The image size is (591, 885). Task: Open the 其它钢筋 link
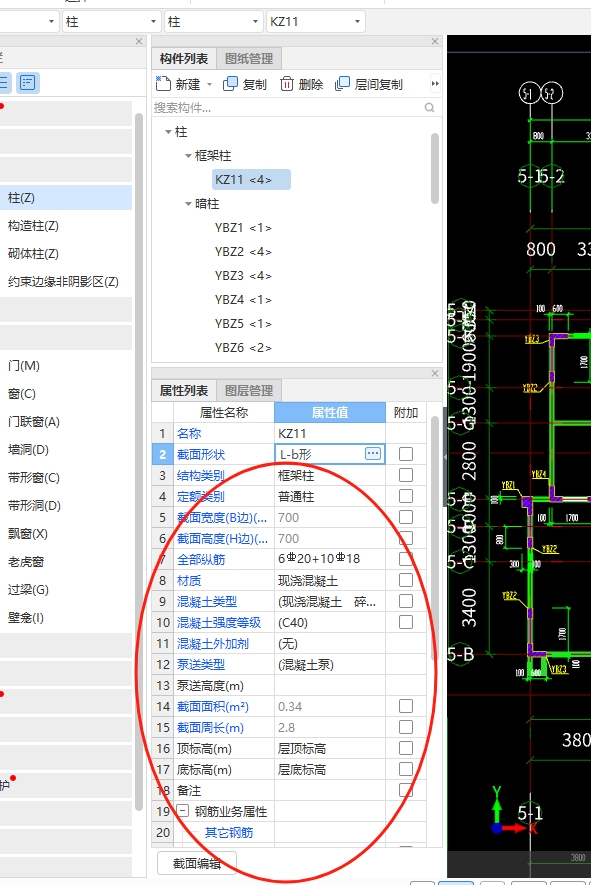coord(229,833)
